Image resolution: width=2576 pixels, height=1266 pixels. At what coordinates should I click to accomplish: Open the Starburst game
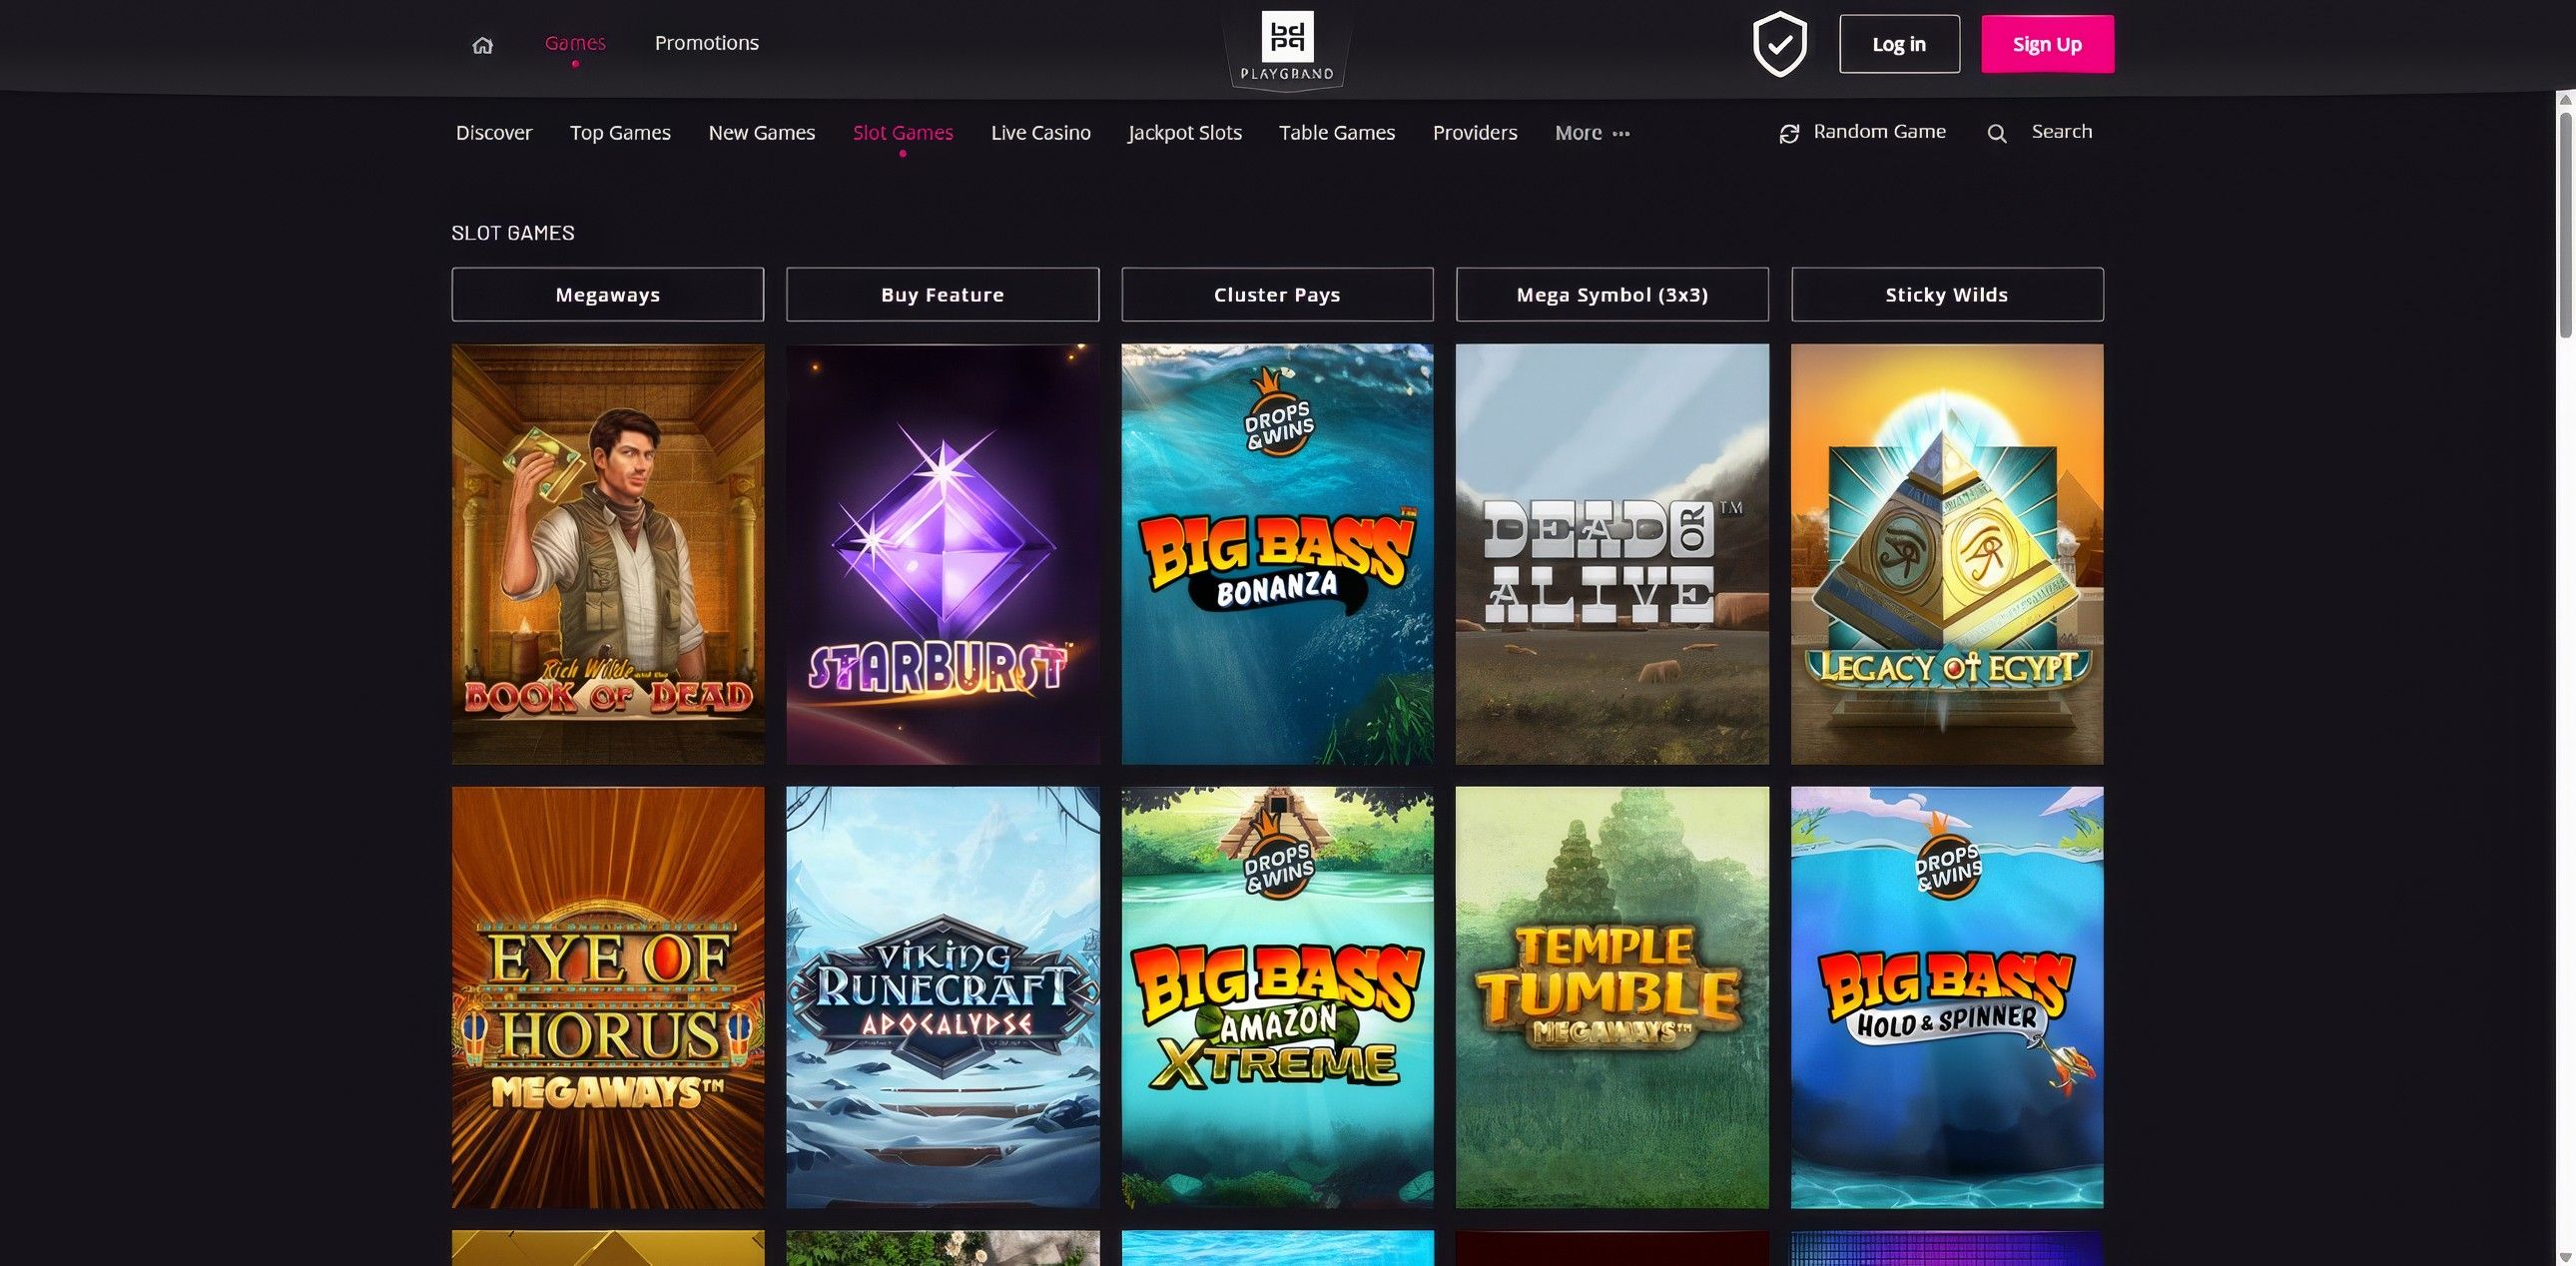click(x=942, y=555)
